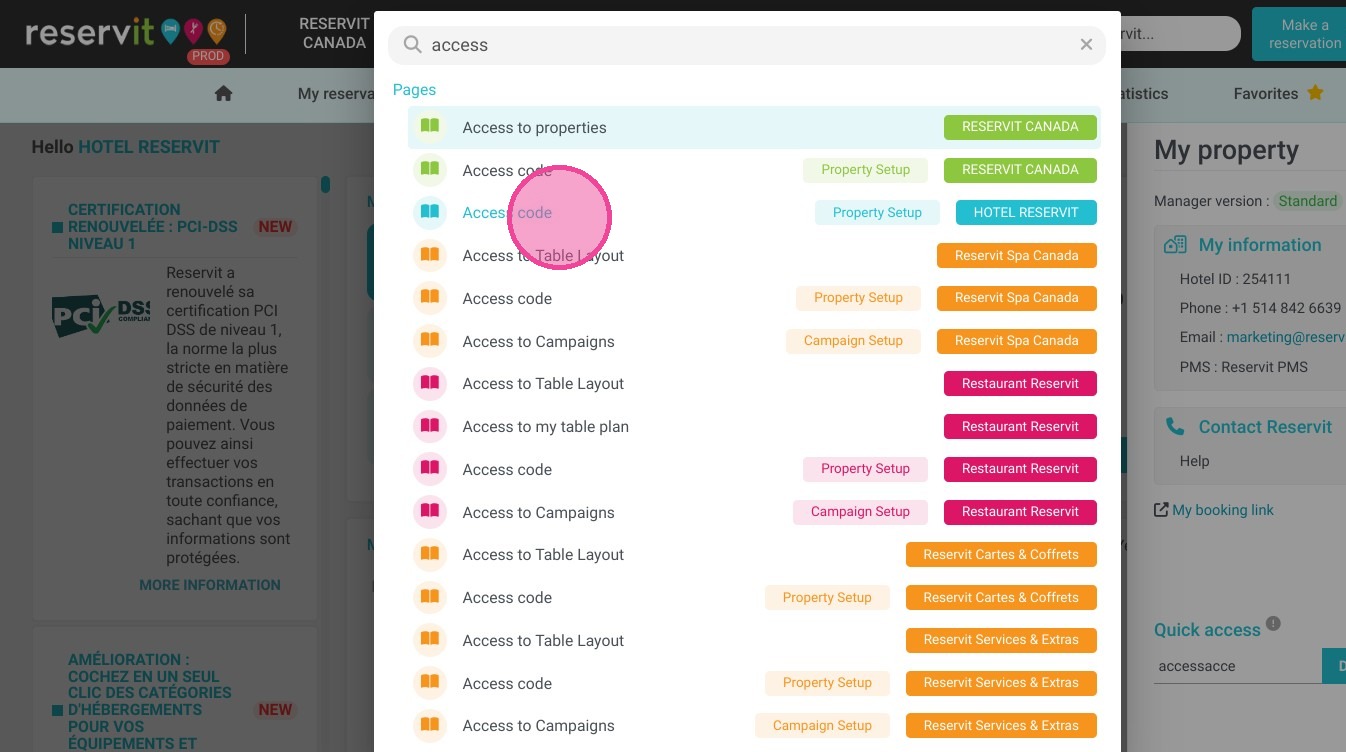Open the Statistics menu
This screenshot has width=1346, height=752.
[1143, 93]
